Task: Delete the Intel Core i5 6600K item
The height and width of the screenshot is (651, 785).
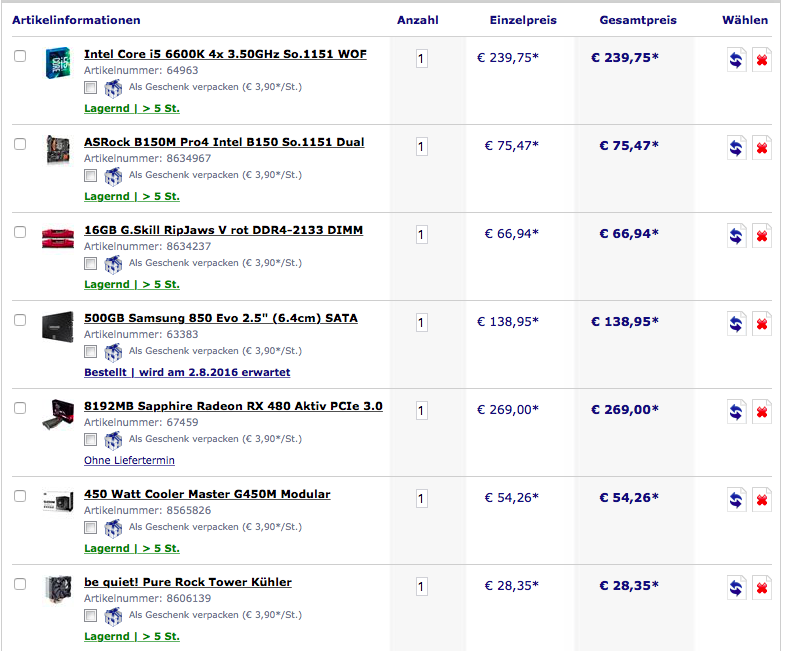Action: click(761, 59)
